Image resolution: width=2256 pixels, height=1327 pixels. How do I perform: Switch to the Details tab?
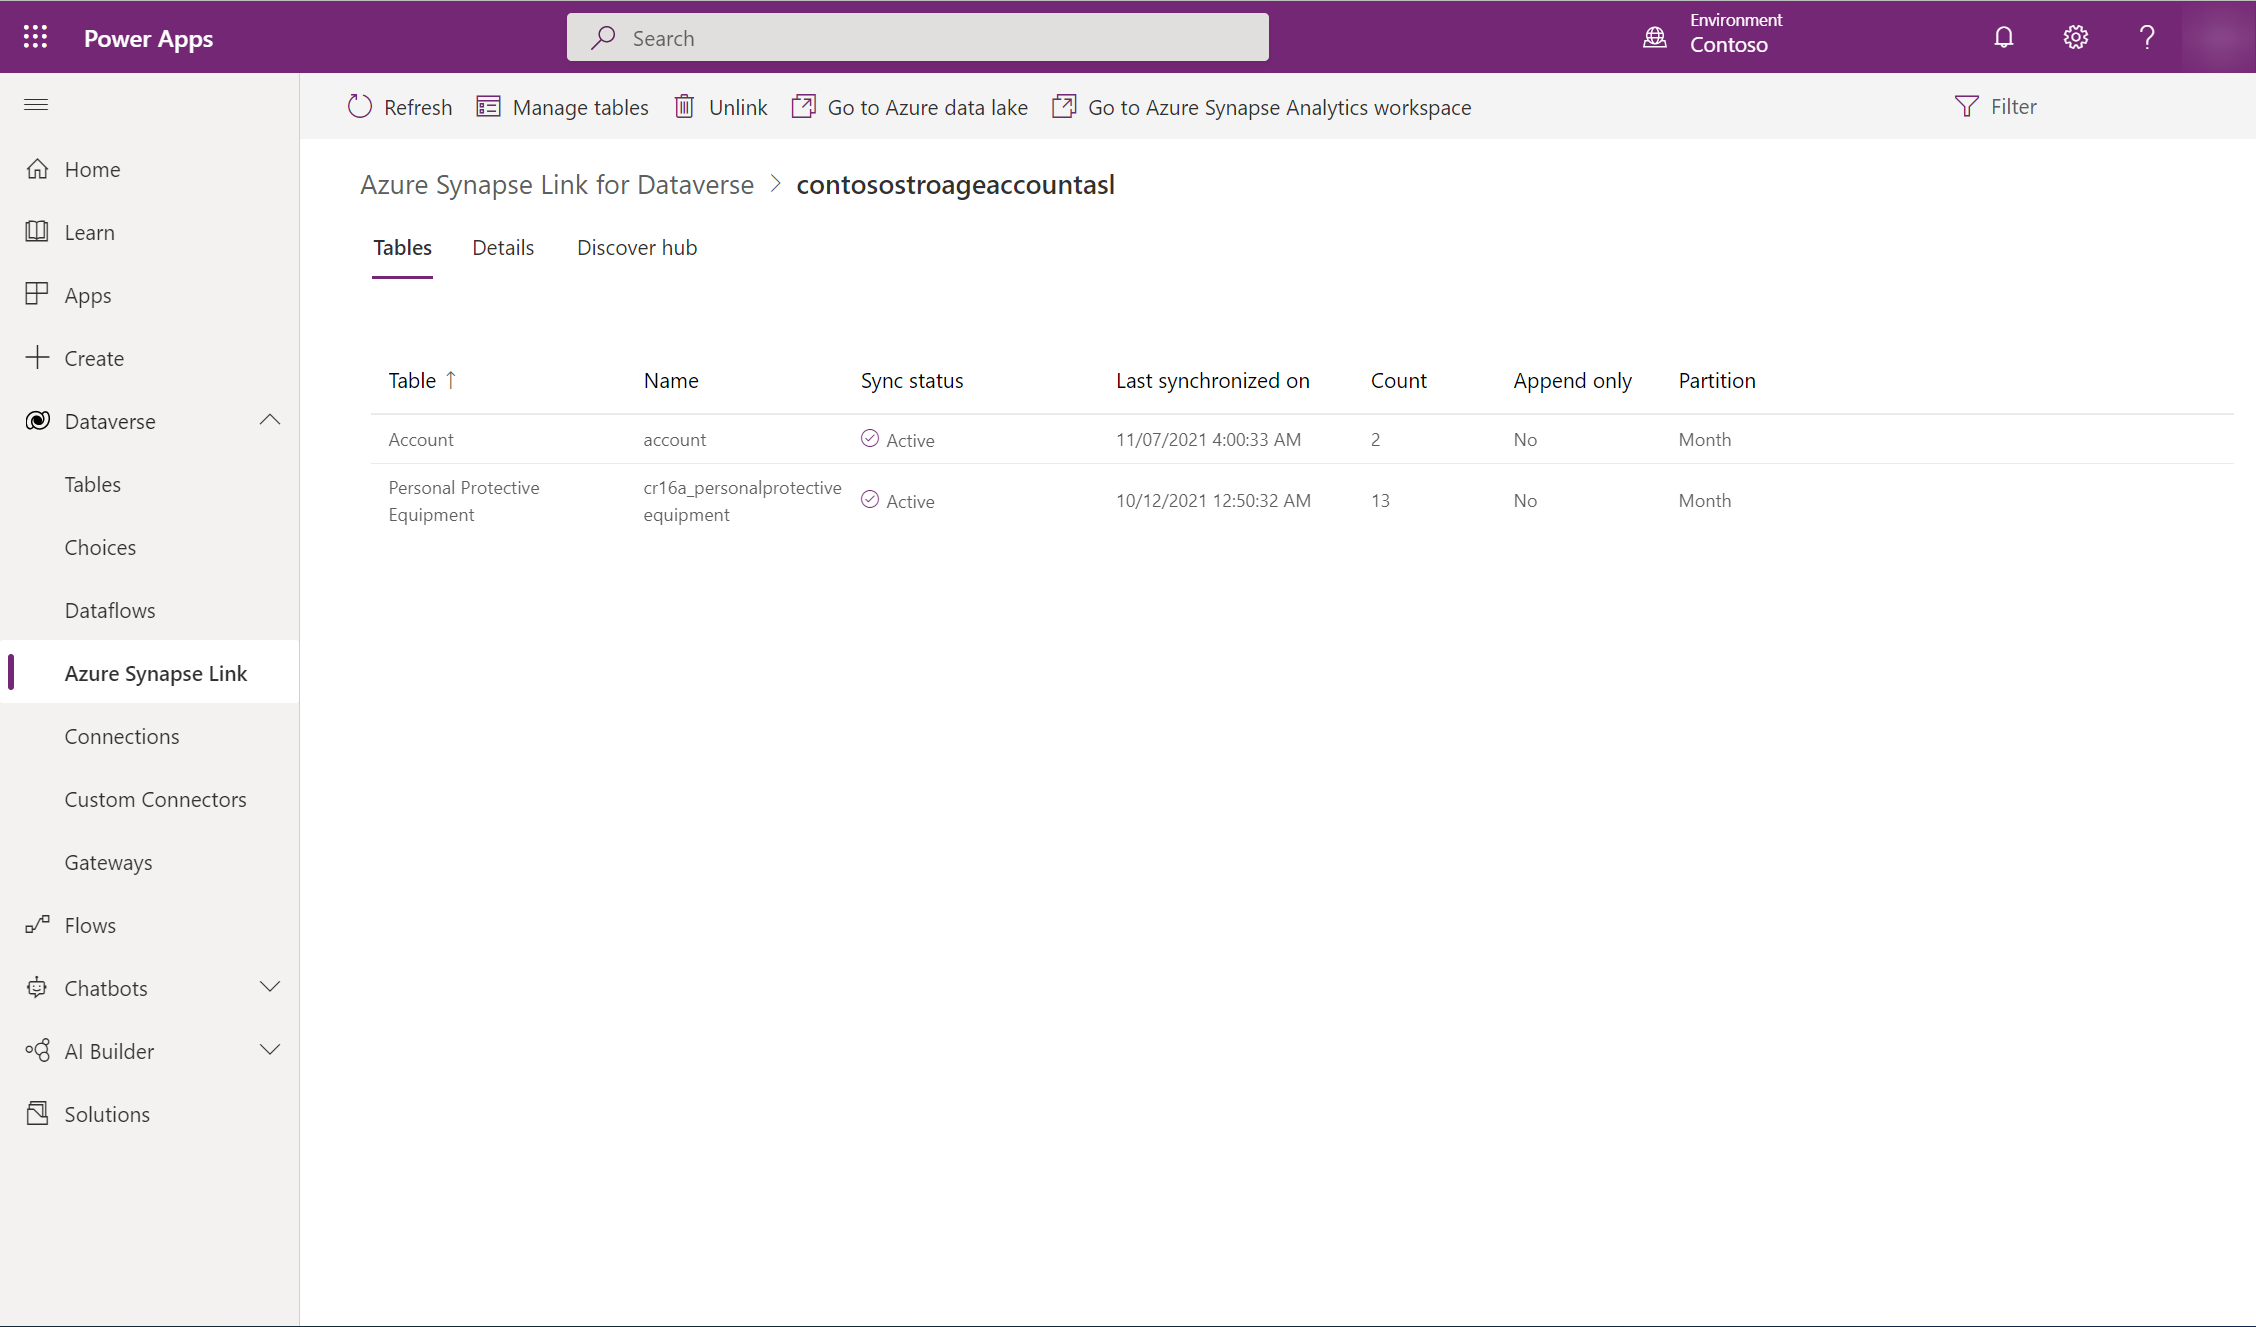[x=504, y=246]
